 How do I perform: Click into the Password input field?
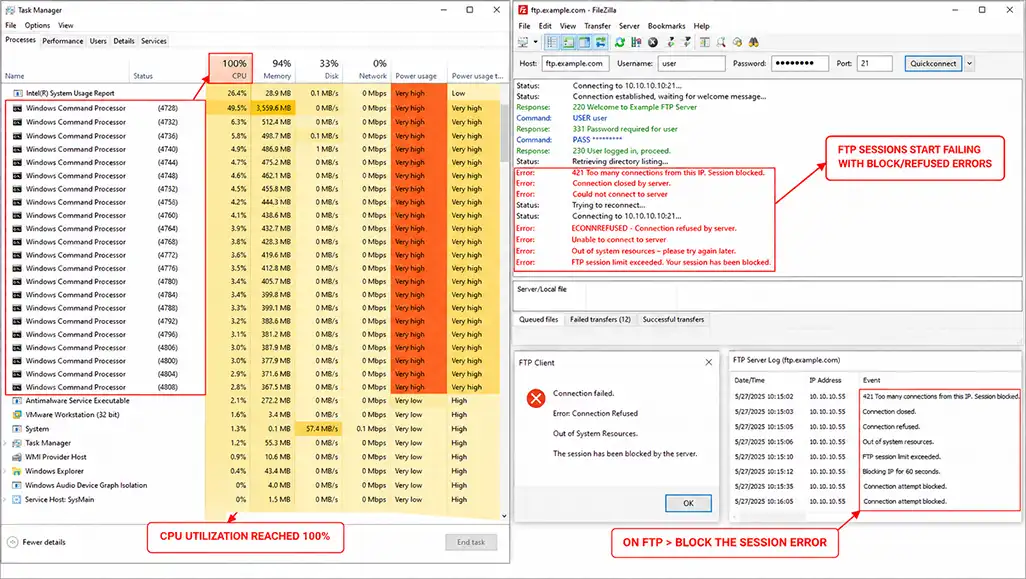[x=800, y=63]
